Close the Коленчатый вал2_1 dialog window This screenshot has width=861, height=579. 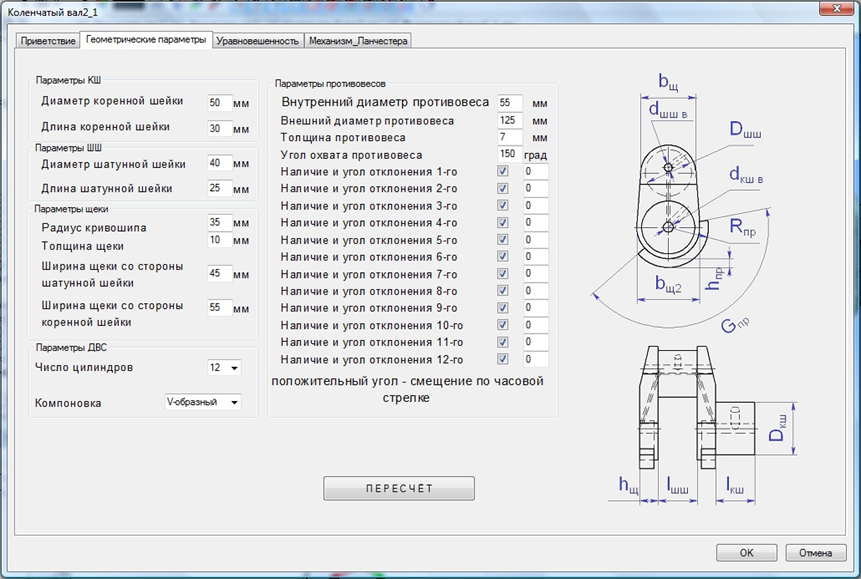tap(837, 9)
